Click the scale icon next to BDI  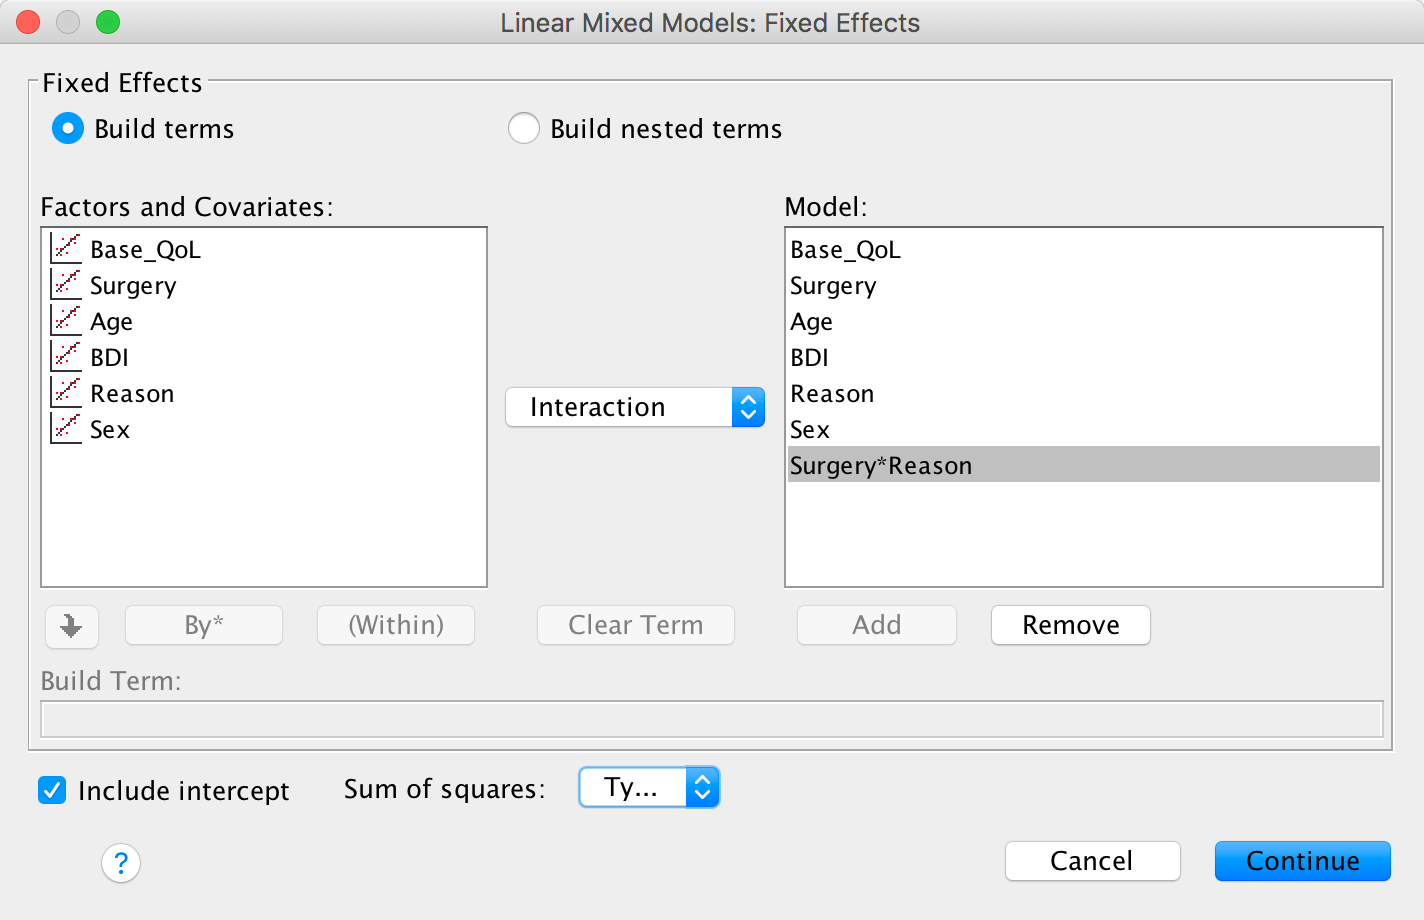coord(66,357)
